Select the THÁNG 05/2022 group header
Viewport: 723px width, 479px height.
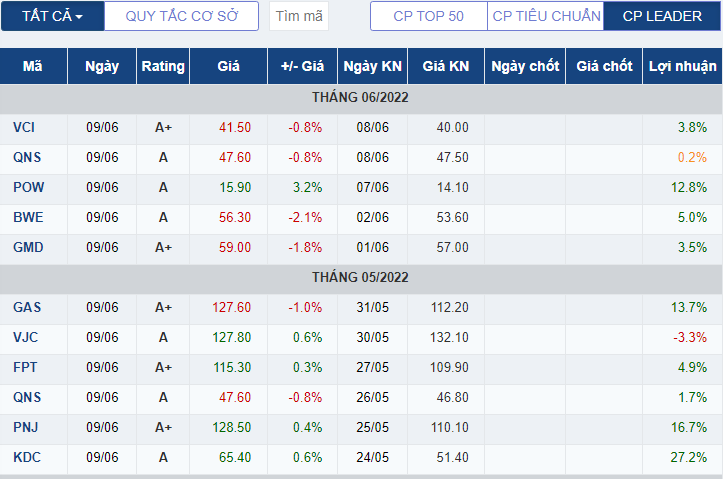(x=361, y=278)
